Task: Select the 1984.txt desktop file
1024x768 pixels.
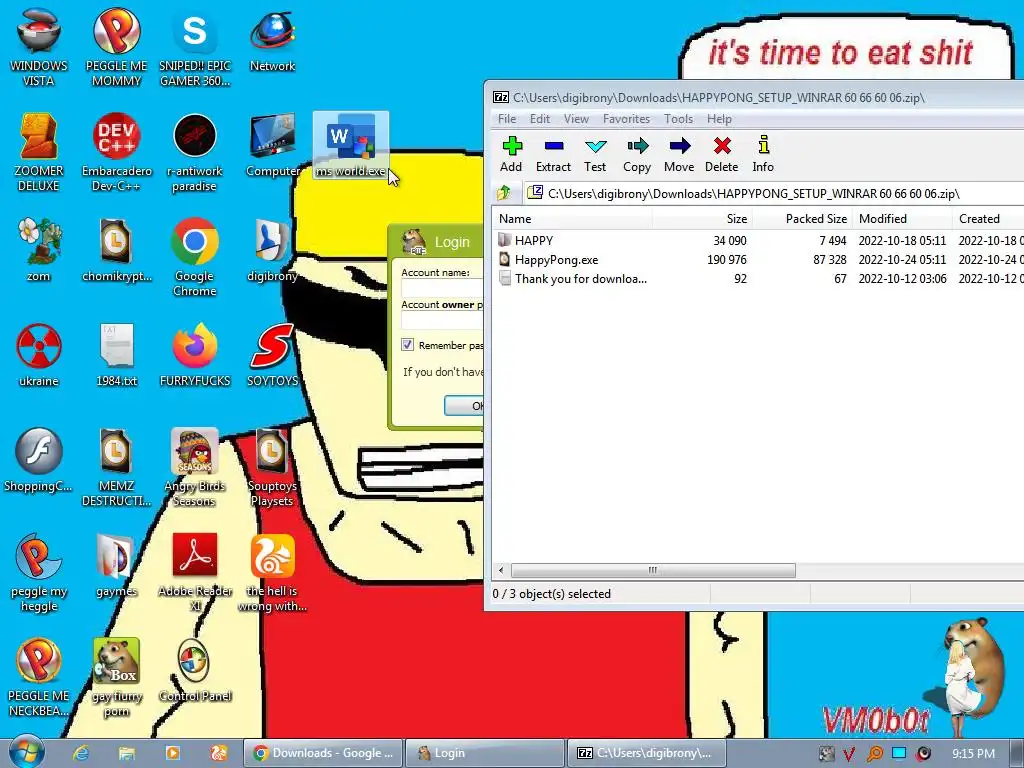Action: pos(116,355)
